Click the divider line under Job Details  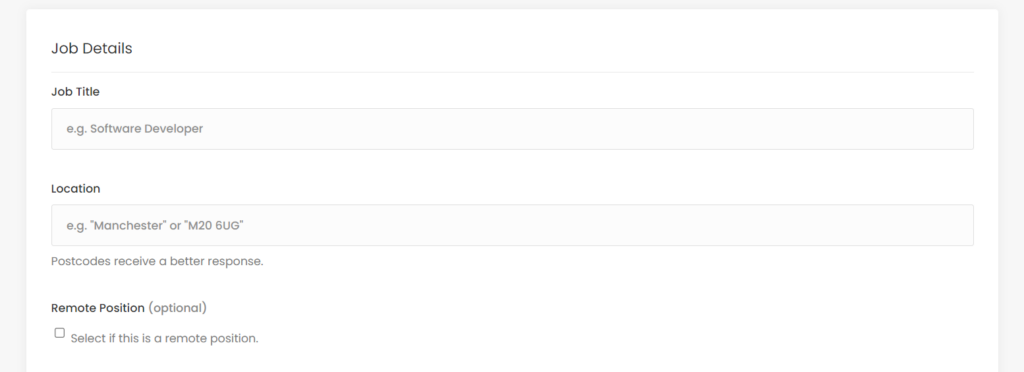(512, 72)
